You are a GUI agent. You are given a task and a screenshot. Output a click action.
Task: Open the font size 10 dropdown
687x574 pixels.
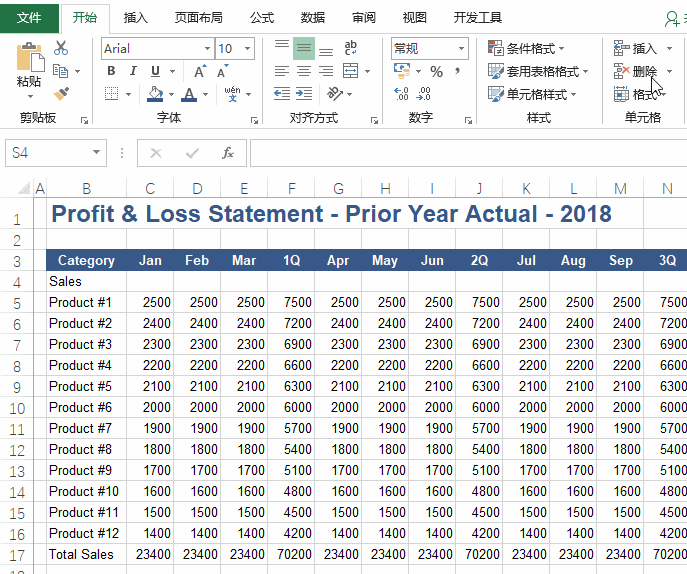point(248,48)
